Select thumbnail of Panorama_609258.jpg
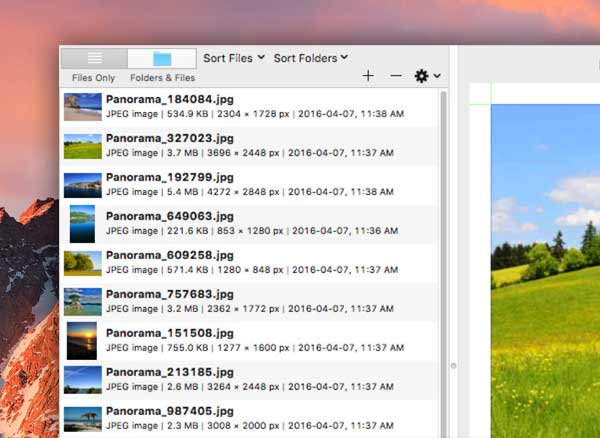The image size is (600, 438). coord(83,263)
